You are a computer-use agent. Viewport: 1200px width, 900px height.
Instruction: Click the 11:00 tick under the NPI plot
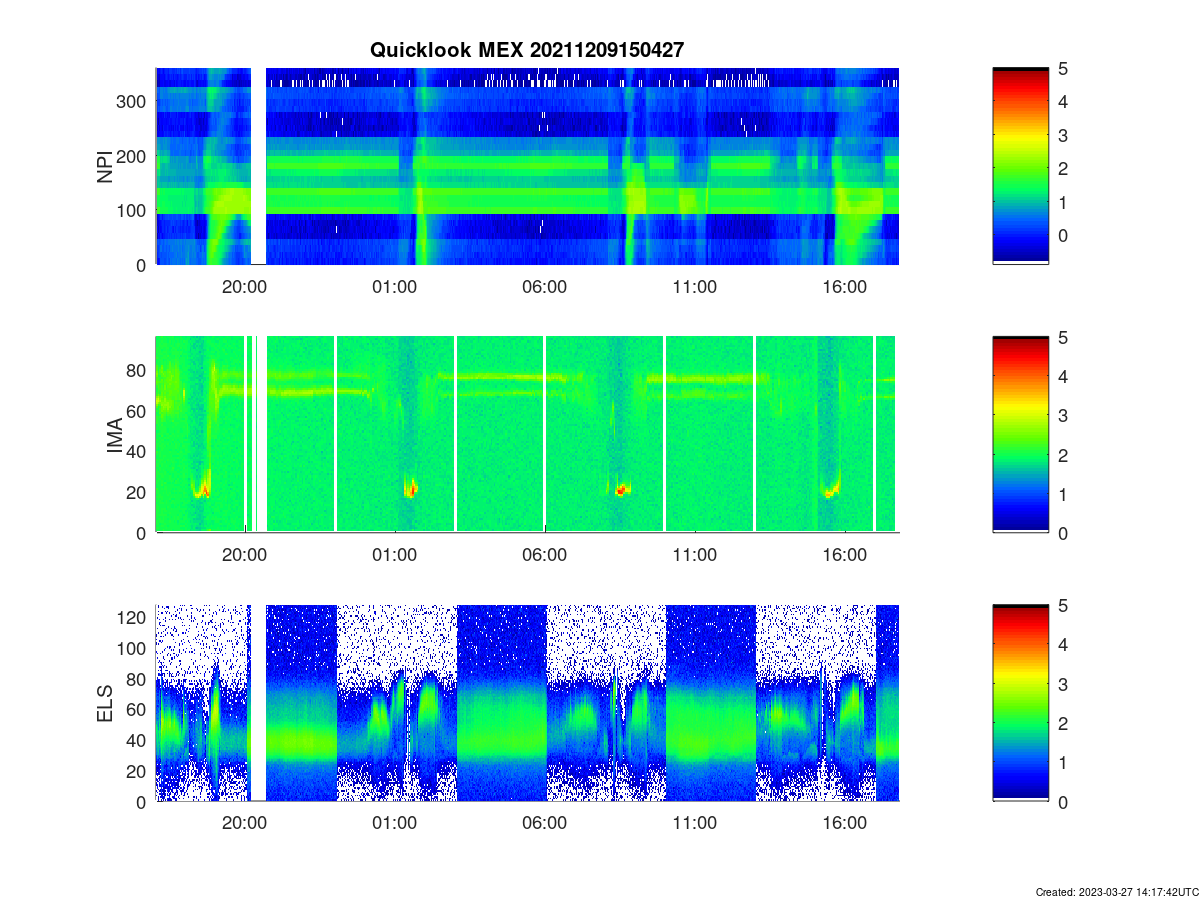point(694,286)
